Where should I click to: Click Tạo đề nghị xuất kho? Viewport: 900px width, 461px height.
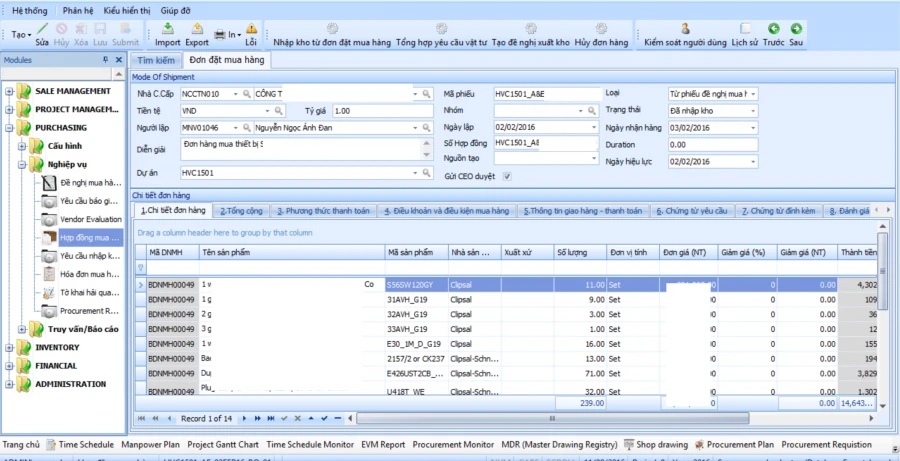click(x=531, y=35)
